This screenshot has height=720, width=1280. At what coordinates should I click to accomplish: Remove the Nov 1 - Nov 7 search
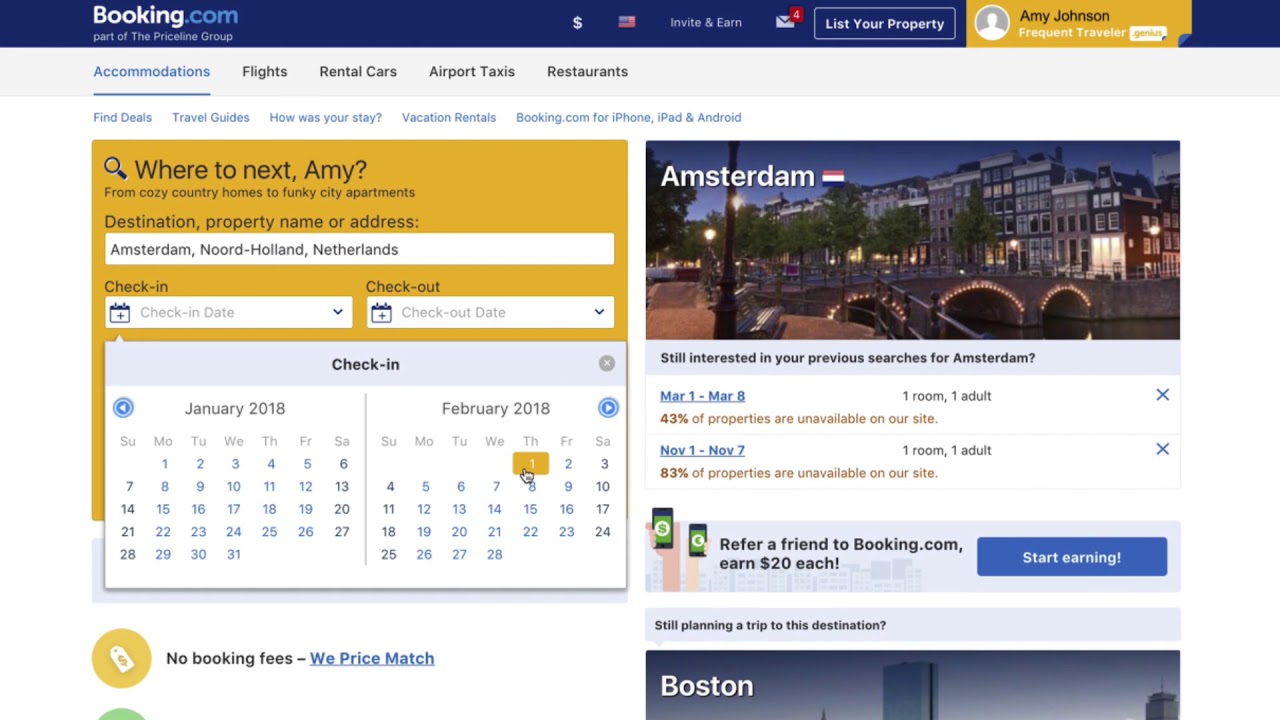tap(1162, 449)
